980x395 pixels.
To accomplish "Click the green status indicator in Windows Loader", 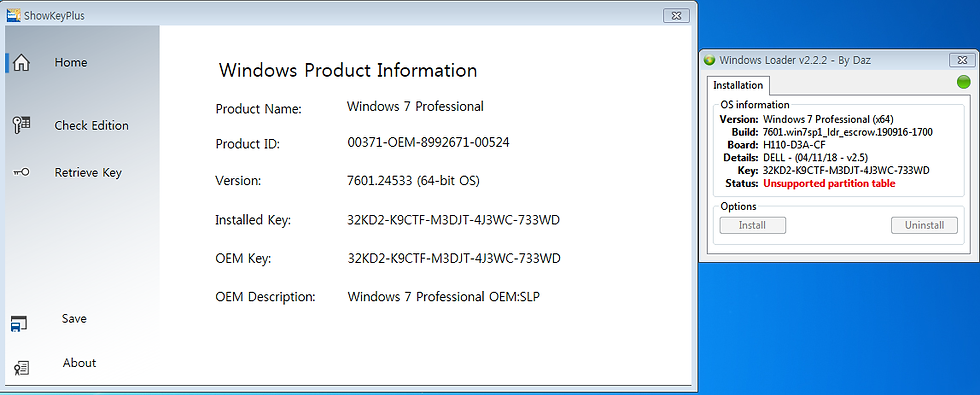I will pyautogui.click(x=964, y=82).
